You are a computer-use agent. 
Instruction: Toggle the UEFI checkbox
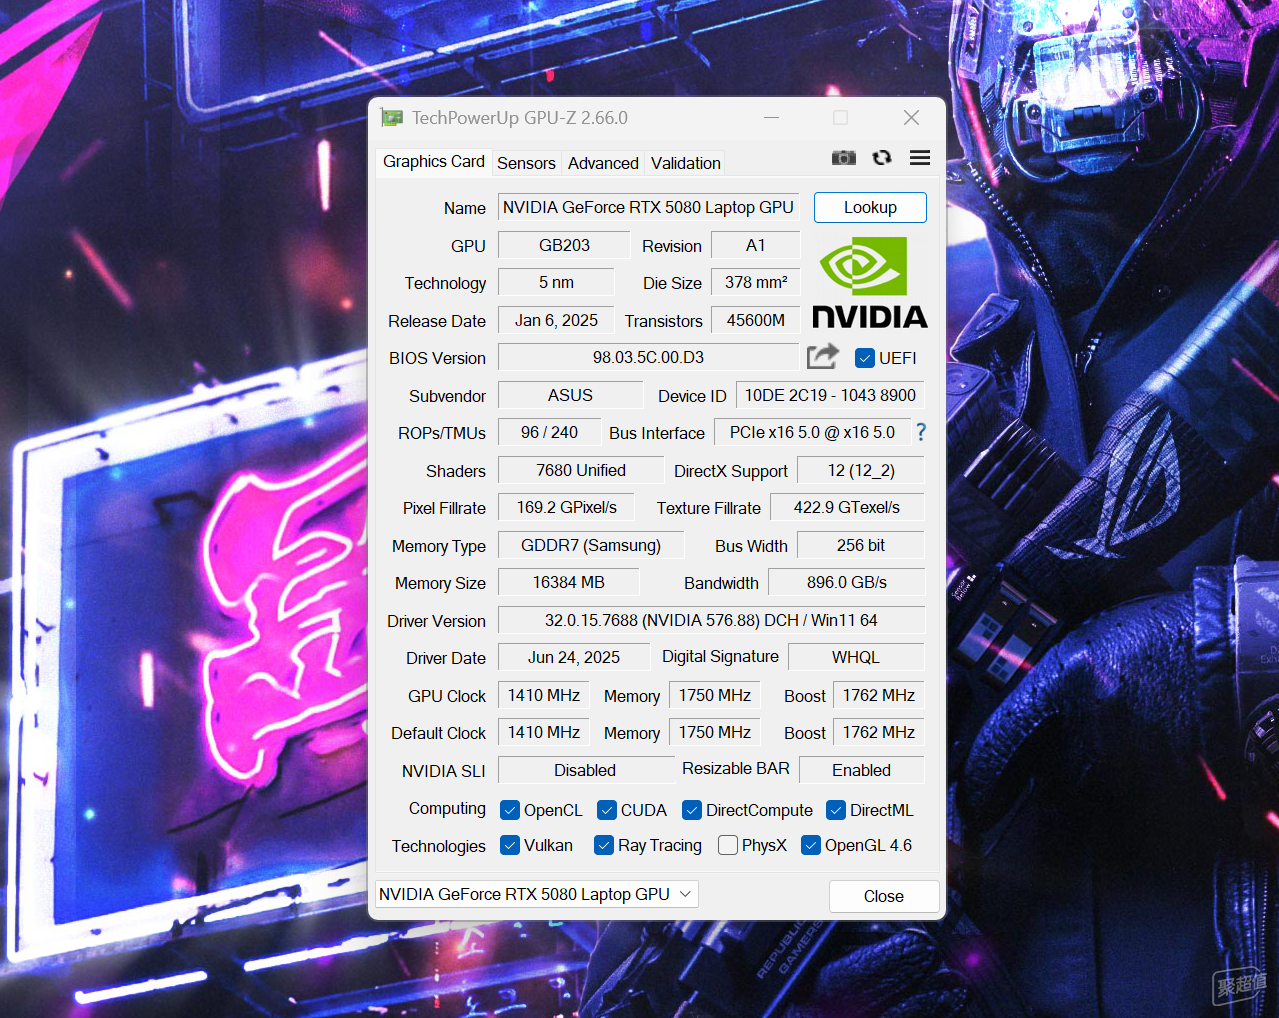pyautogui.click(x=865, y=358)
